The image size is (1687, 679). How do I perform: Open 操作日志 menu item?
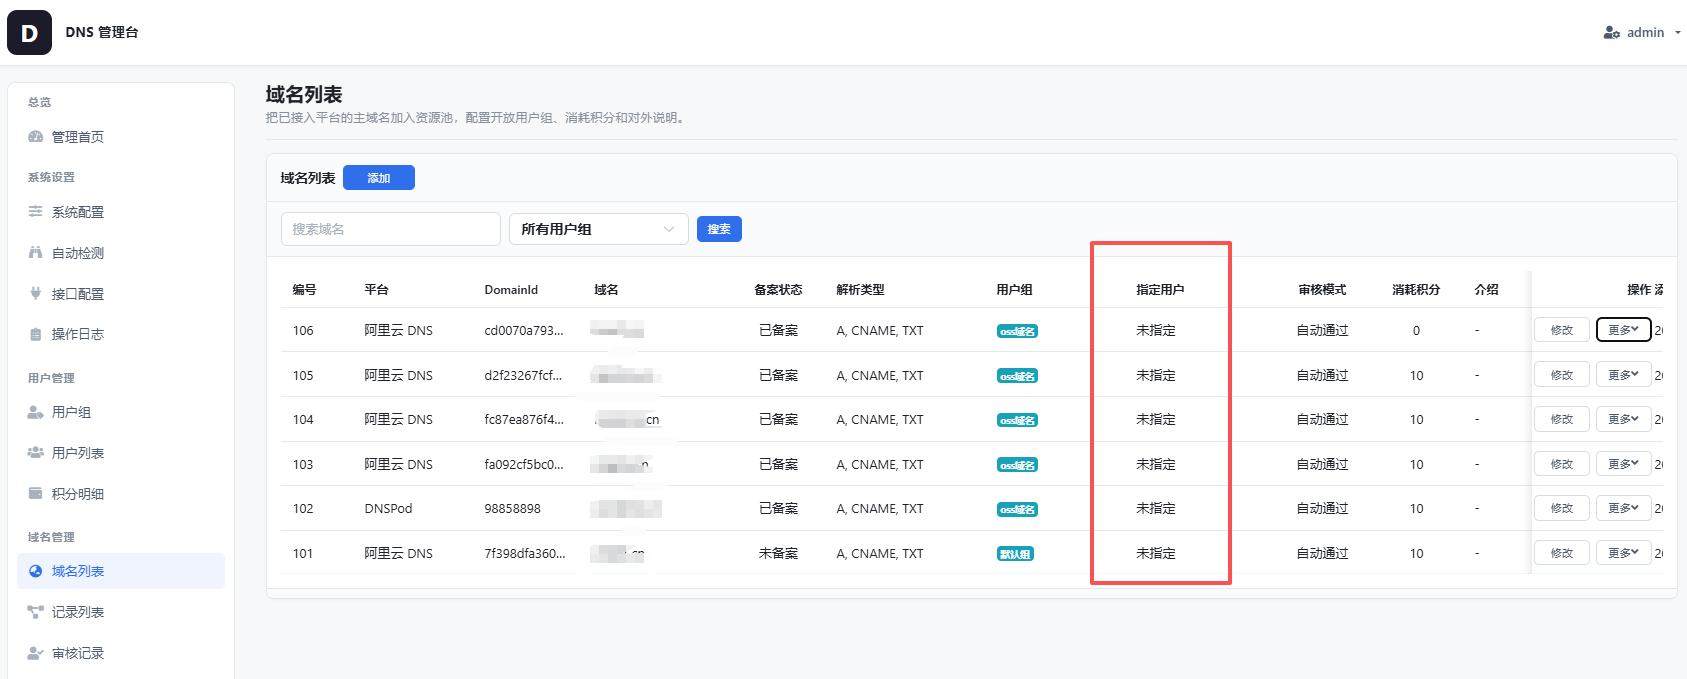121,334
